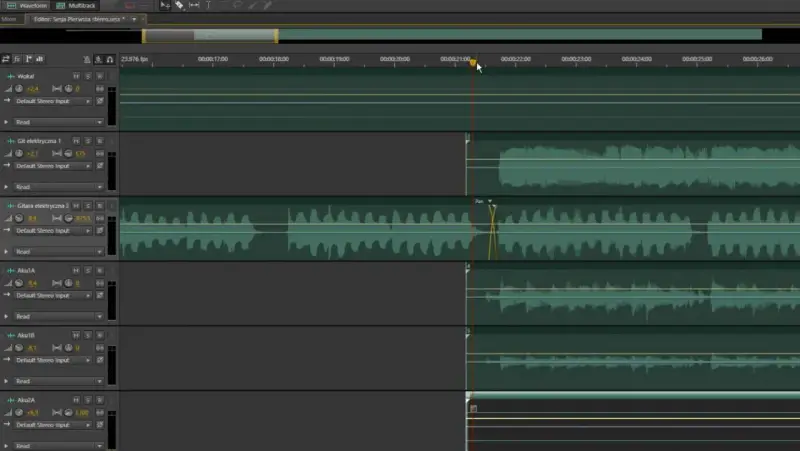
Task: Solo the Aku1A track
Action: click(88, 270)
